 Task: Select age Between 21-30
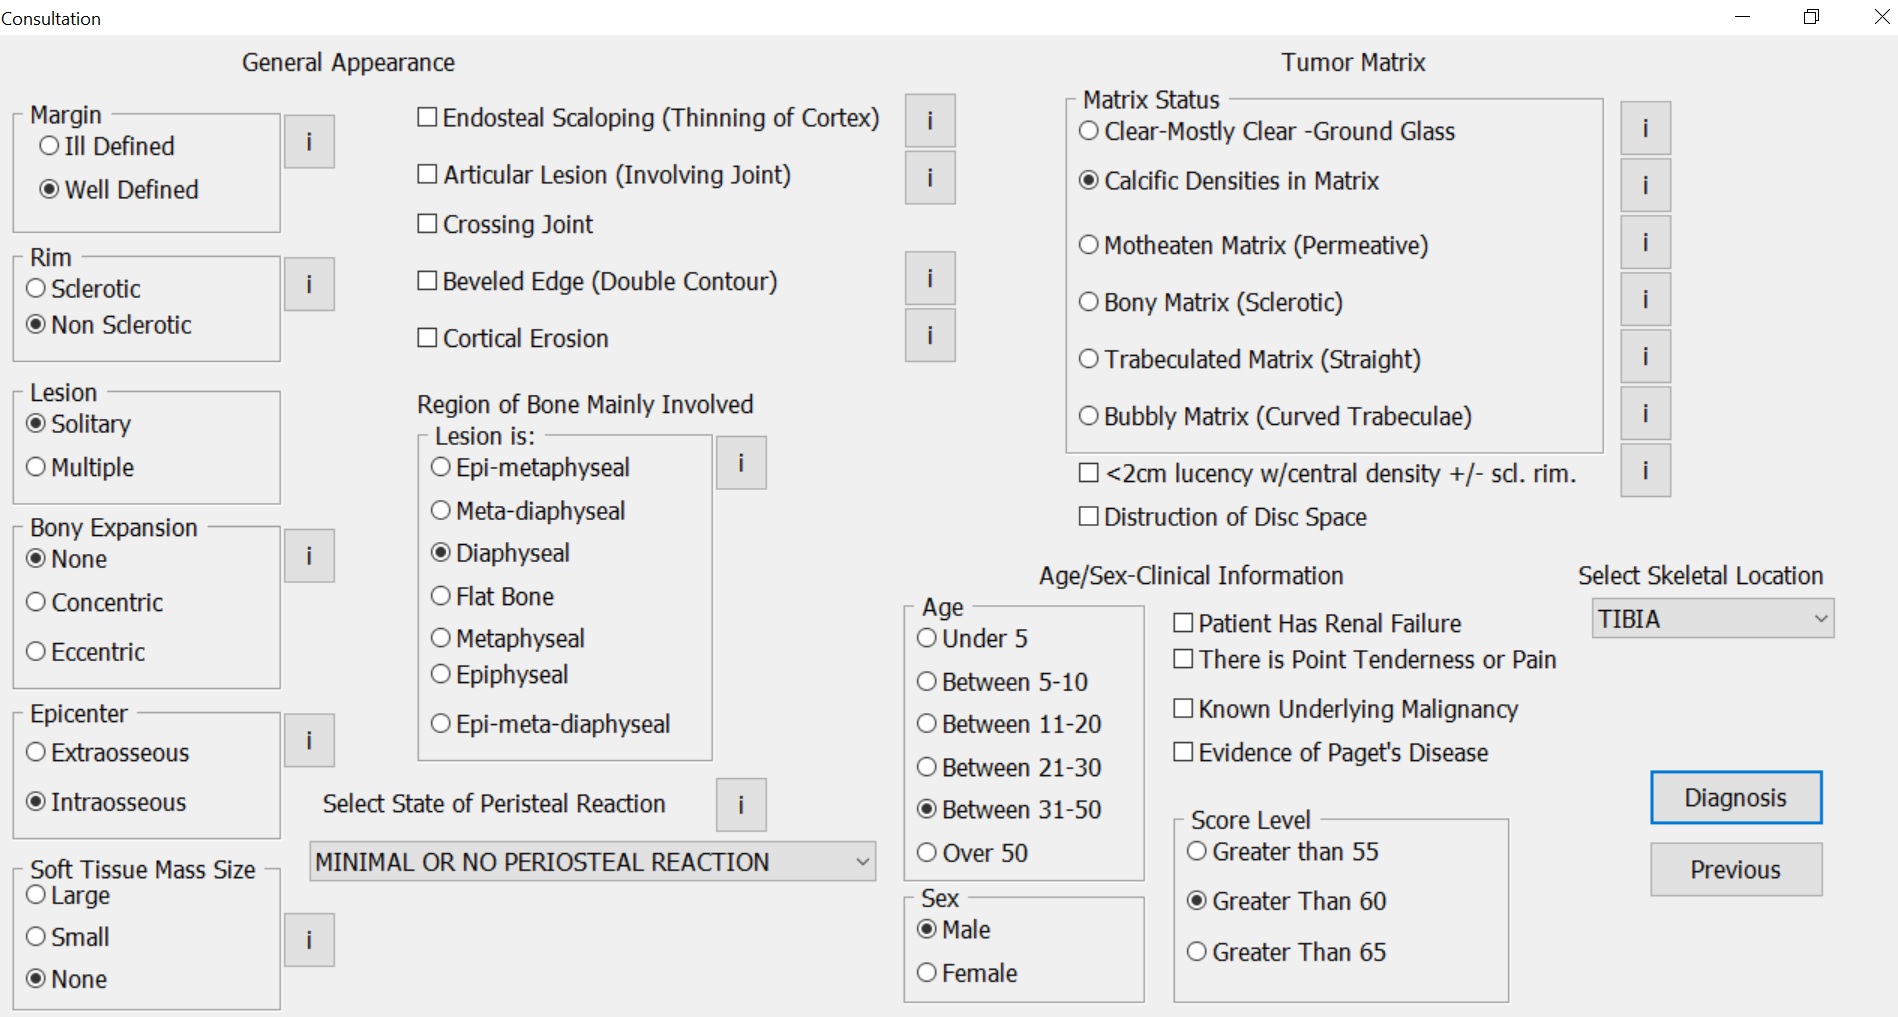click(x=1010, y=767)
